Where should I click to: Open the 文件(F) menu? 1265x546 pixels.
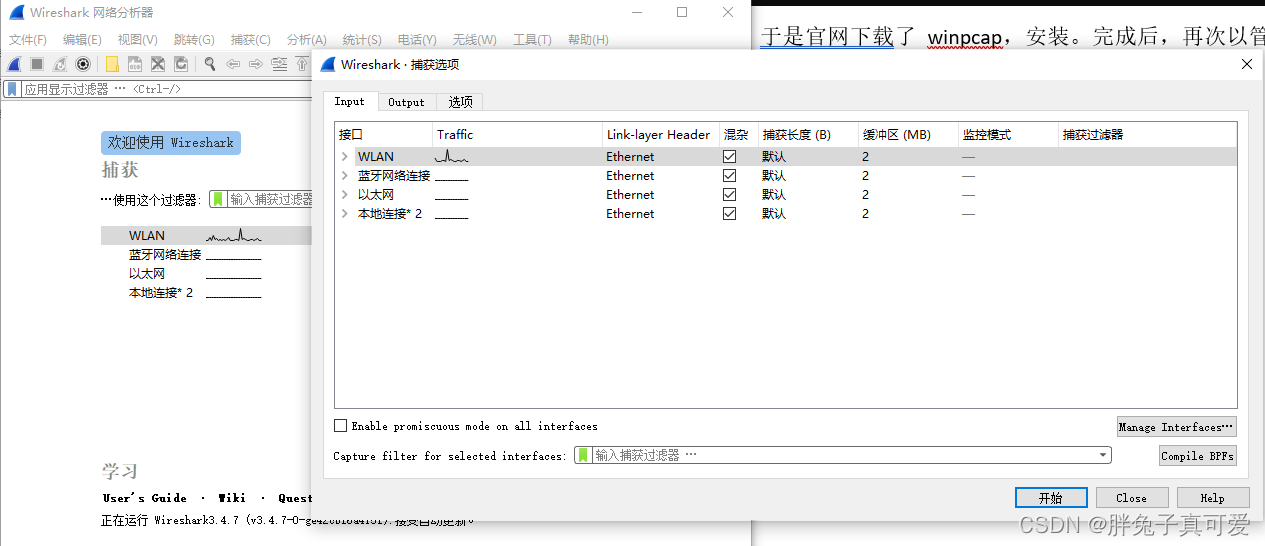pos(28,40)
